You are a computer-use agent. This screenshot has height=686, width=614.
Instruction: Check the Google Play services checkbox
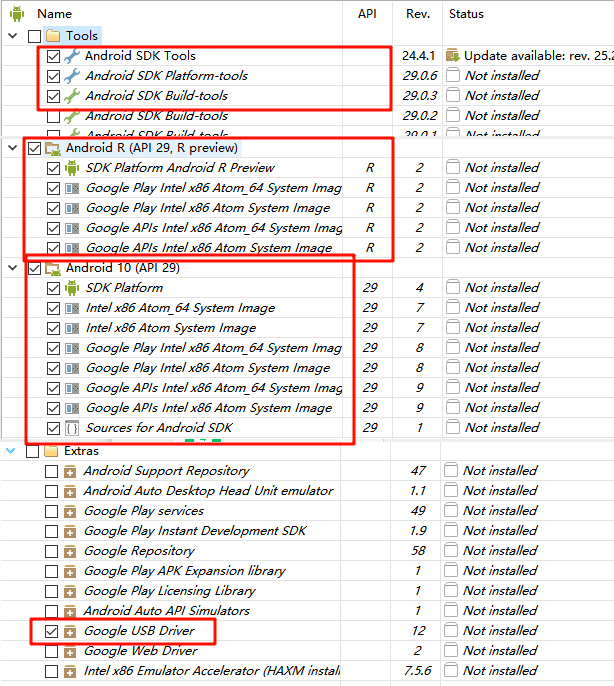click(52, 511)
